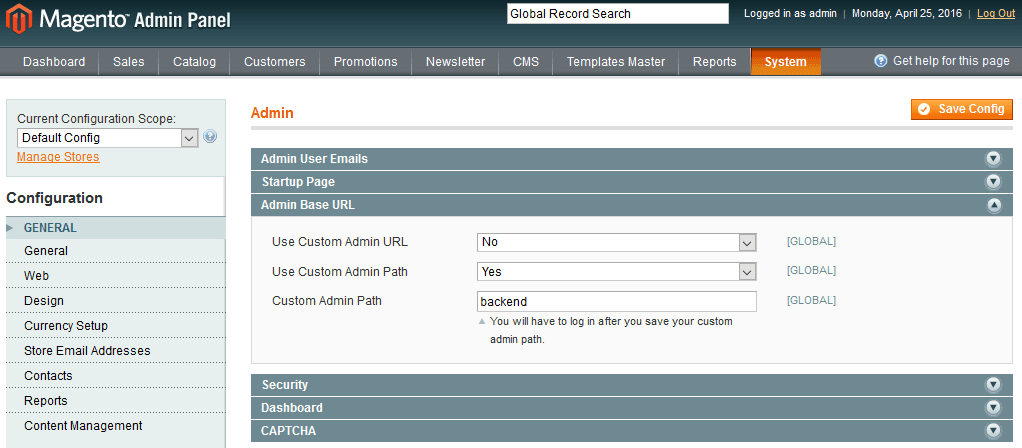The image size is (1022, 448).
Task: Click the Admin Base URL section header
Action: tap(632, 205)
